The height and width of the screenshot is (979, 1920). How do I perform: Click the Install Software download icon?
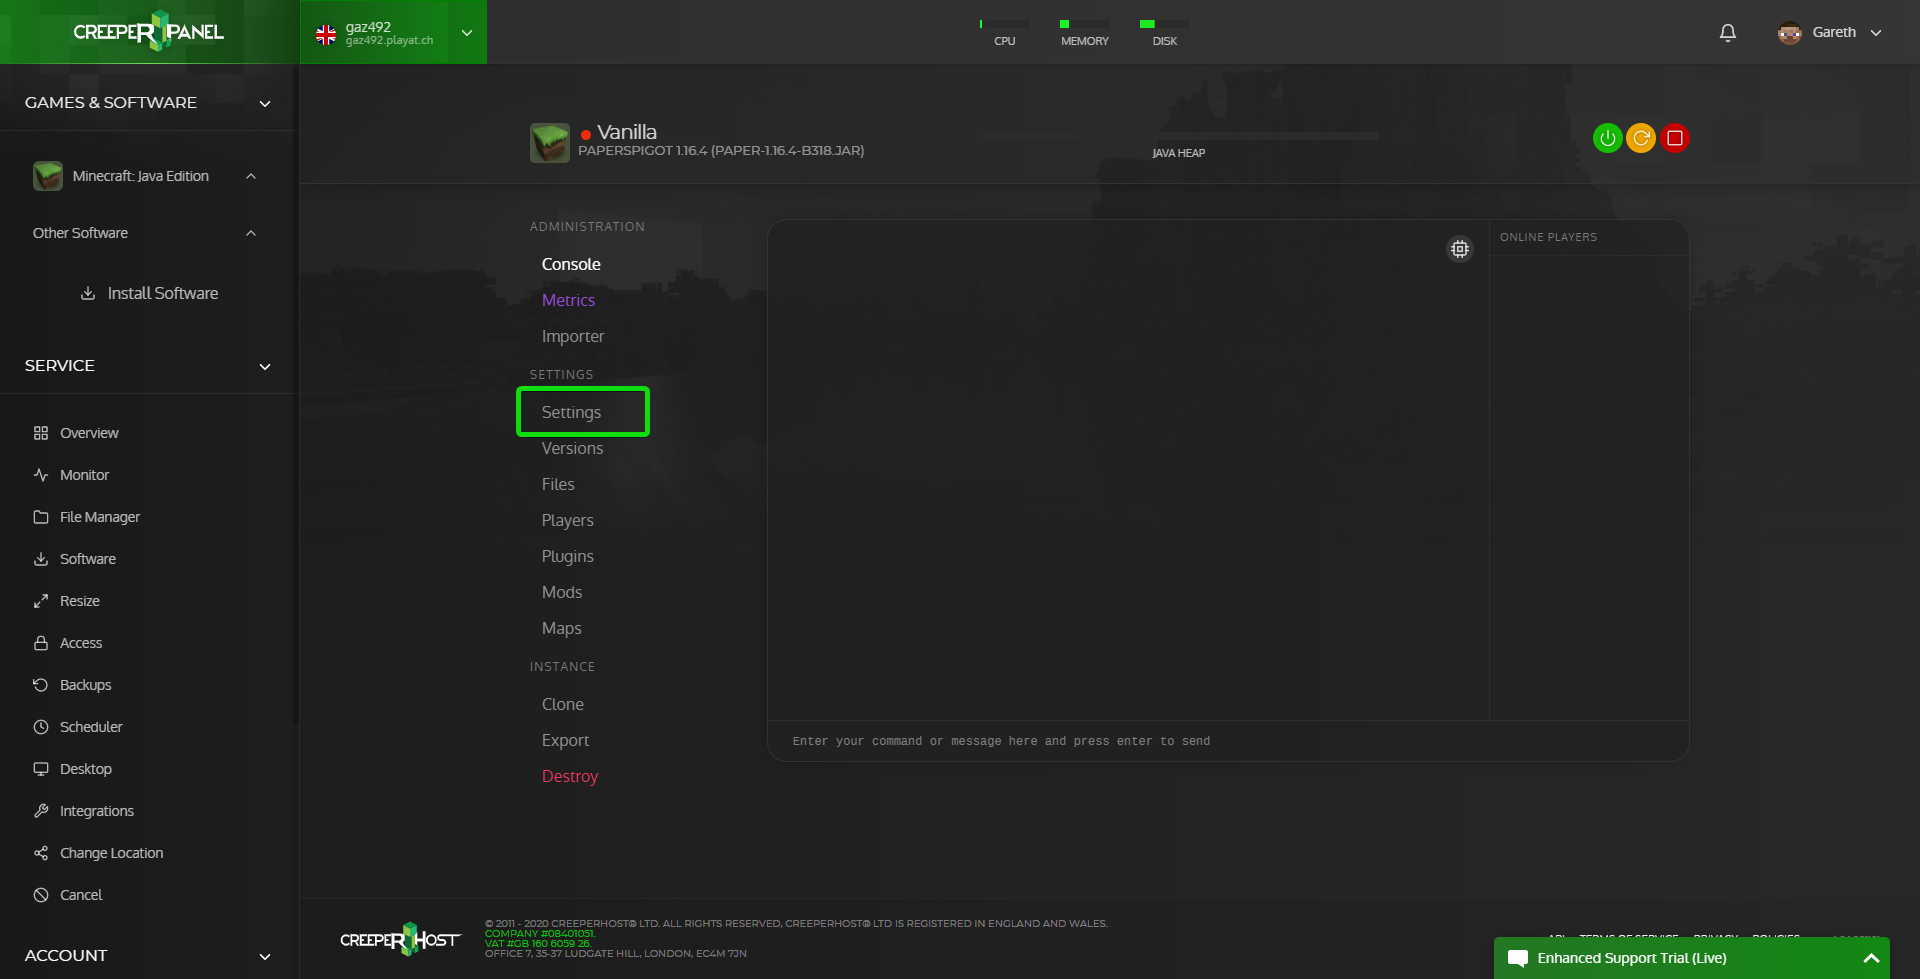click(88, 293)
